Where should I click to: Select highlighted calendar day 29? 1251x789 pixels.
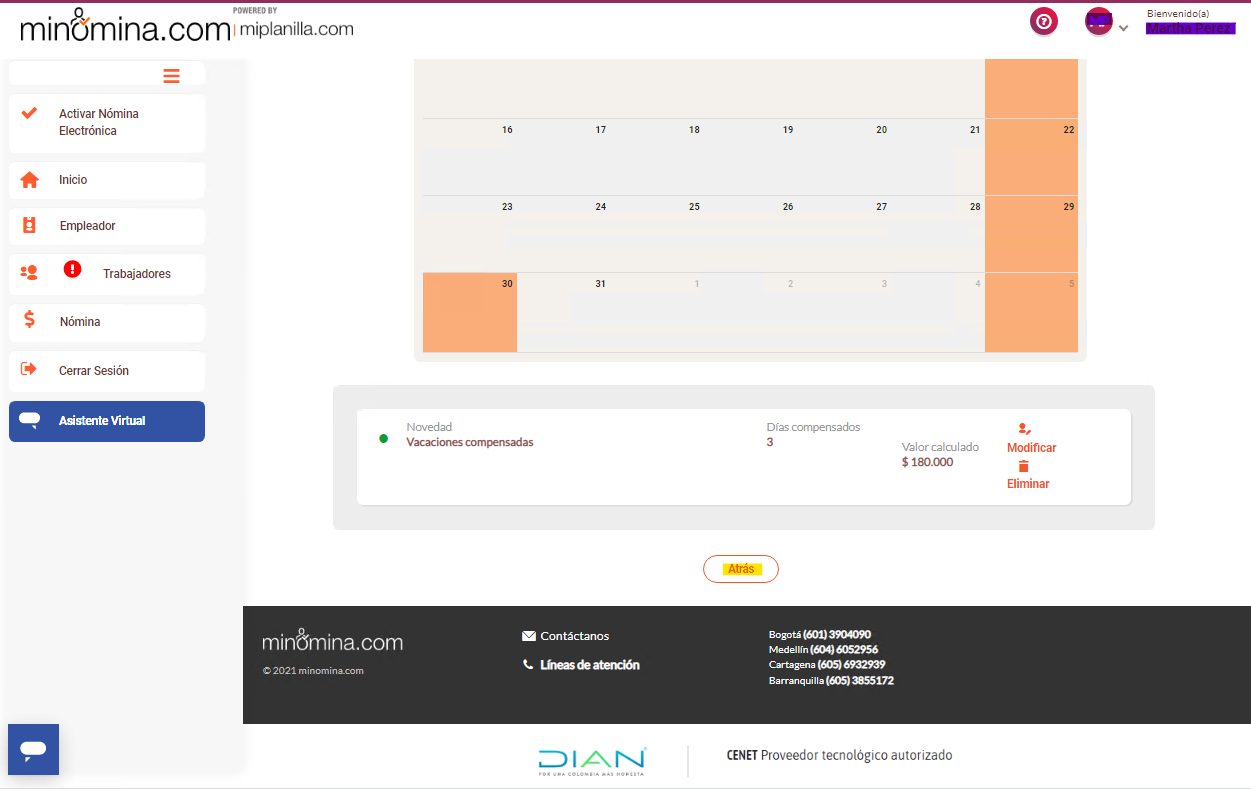pyautogui.click(x=1031, y=234)
